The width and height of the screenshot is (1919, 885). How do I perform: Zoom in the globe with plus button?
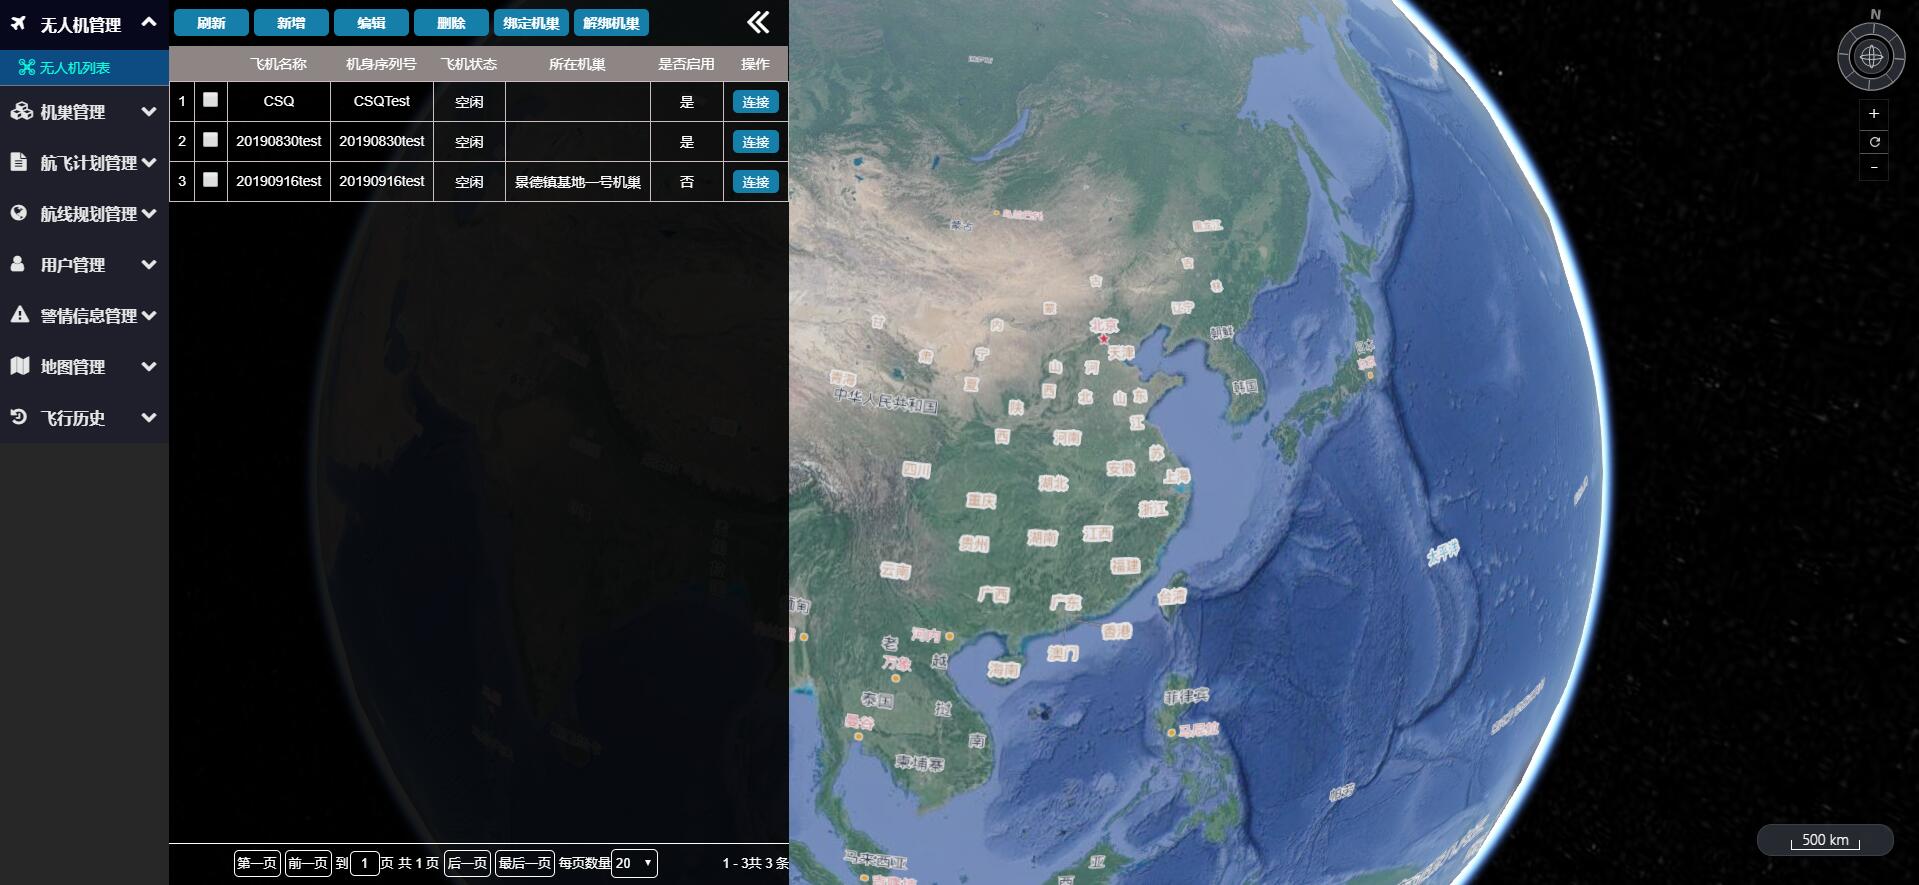click(1874, 113)
